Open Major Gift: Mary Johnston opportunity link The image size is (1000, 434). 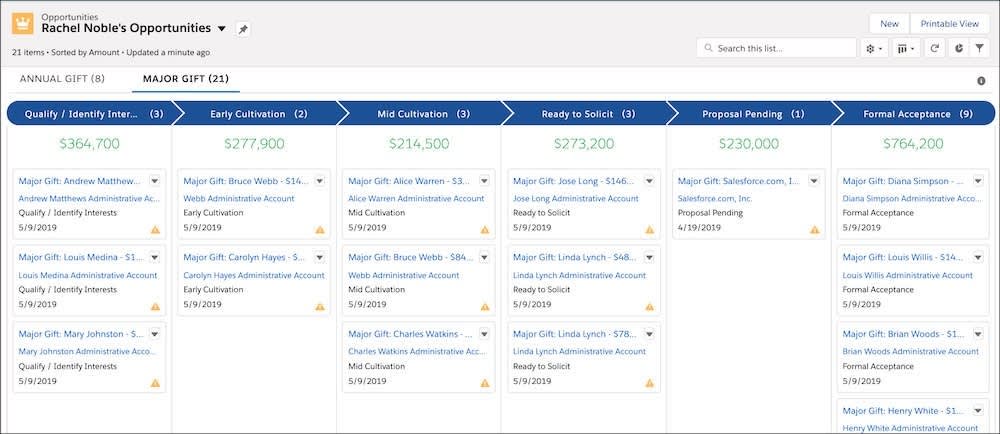[80, 334]
